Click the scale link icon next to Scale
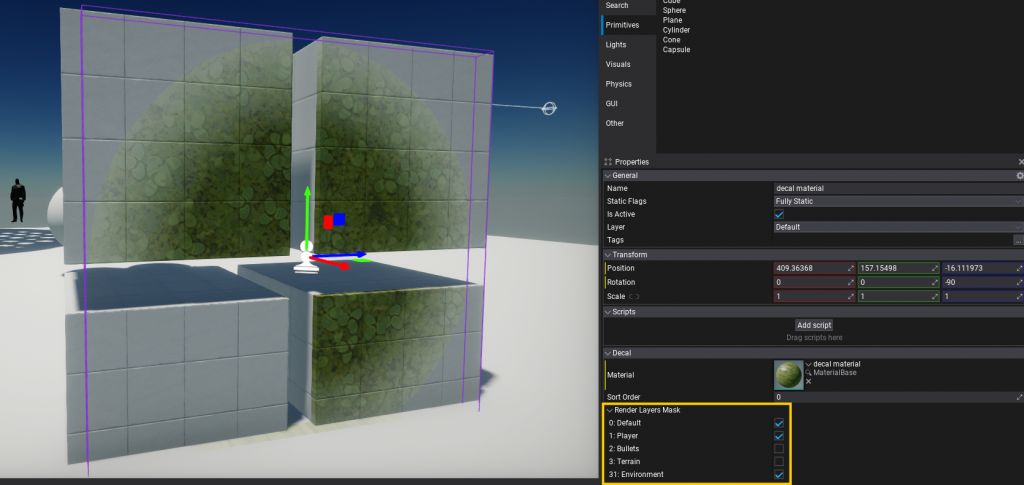 click(633, 297)
